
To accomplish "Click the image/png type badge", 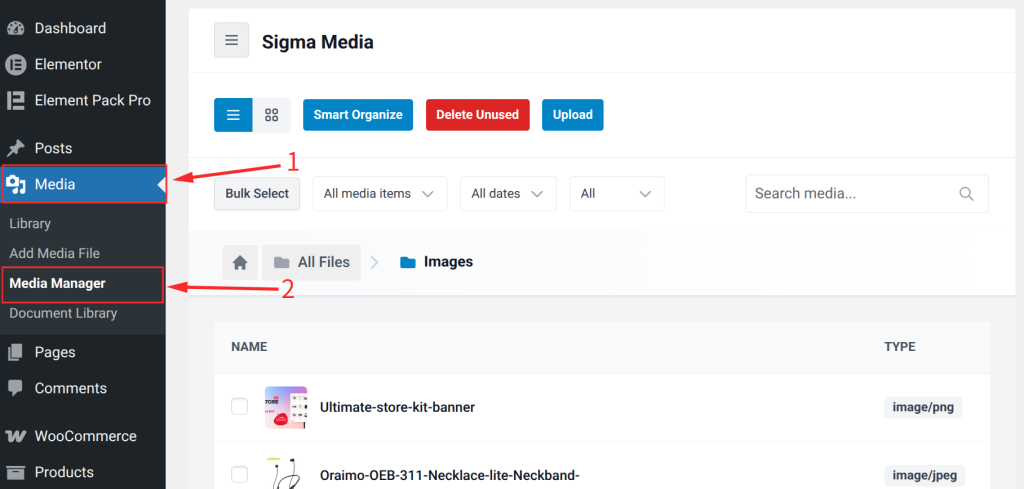I will pyautogui.click(x=923, y=407).
